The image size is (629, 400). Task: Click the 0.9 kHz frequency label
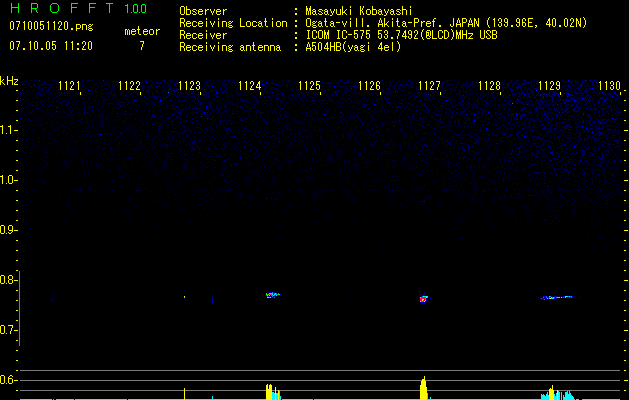pos(7,230)
